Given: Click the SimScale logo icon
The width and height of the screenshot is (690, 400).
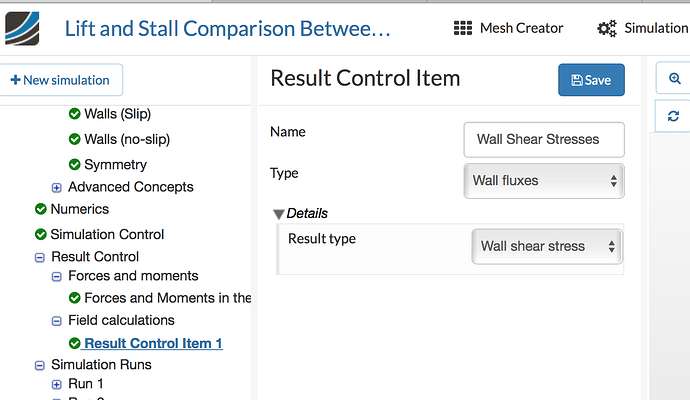Looking at the screenshot, I should 23,27.
